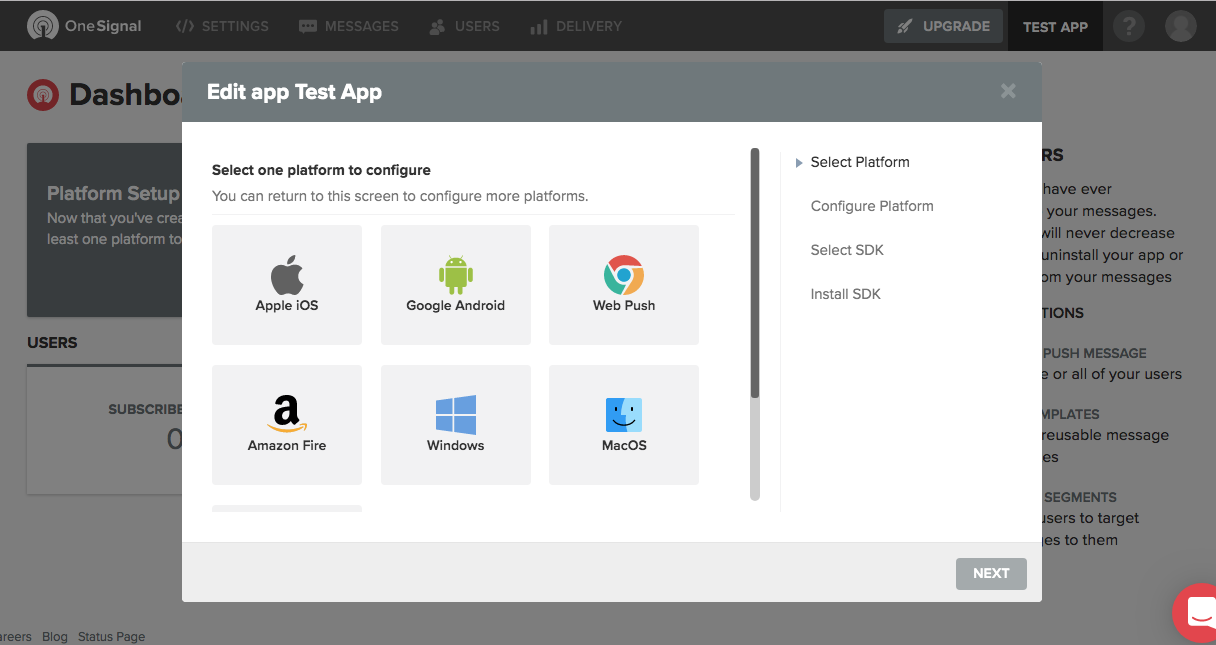Image resolution: width=1216 pixels, height=645 pixels.
Task: Go to the Users menu
Action: click(x=464, y=26)
